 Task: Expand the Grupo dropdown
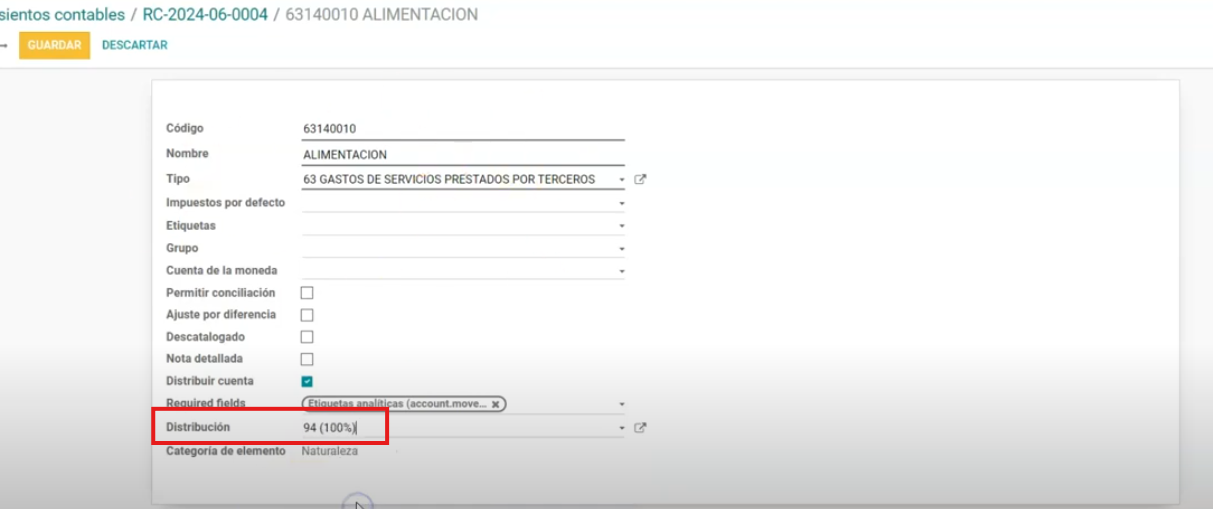pyautogui.click(x=621, y=248)
